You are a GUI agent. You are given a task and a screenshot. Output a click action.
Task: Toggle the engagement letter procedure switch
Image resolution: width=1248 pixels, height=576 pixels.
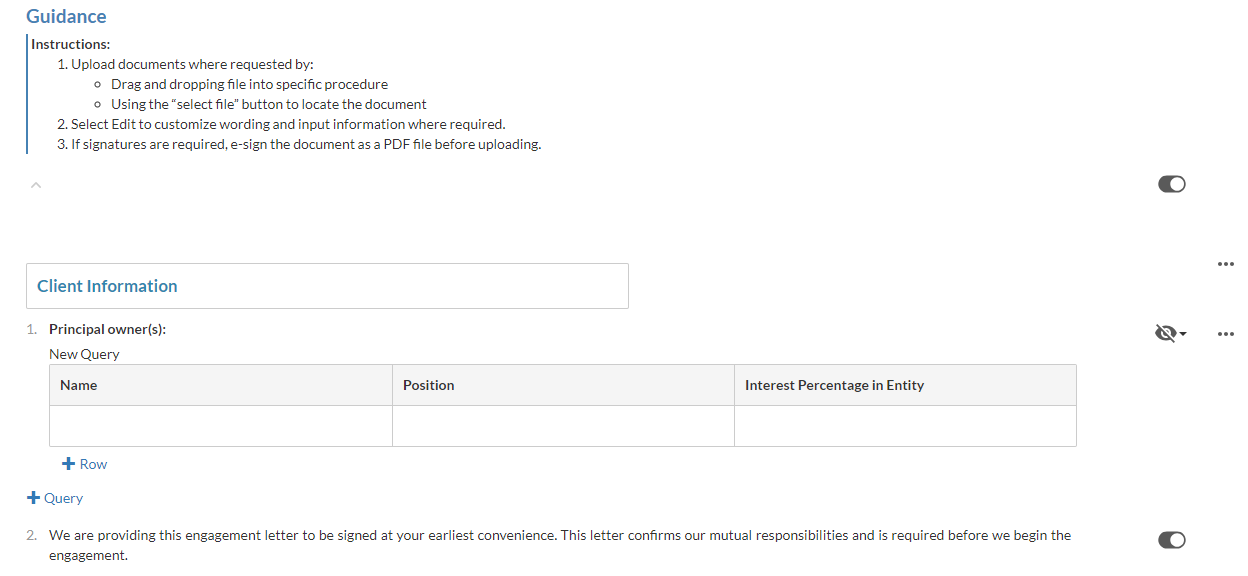pyautogui.click(x=1171, y=540)
